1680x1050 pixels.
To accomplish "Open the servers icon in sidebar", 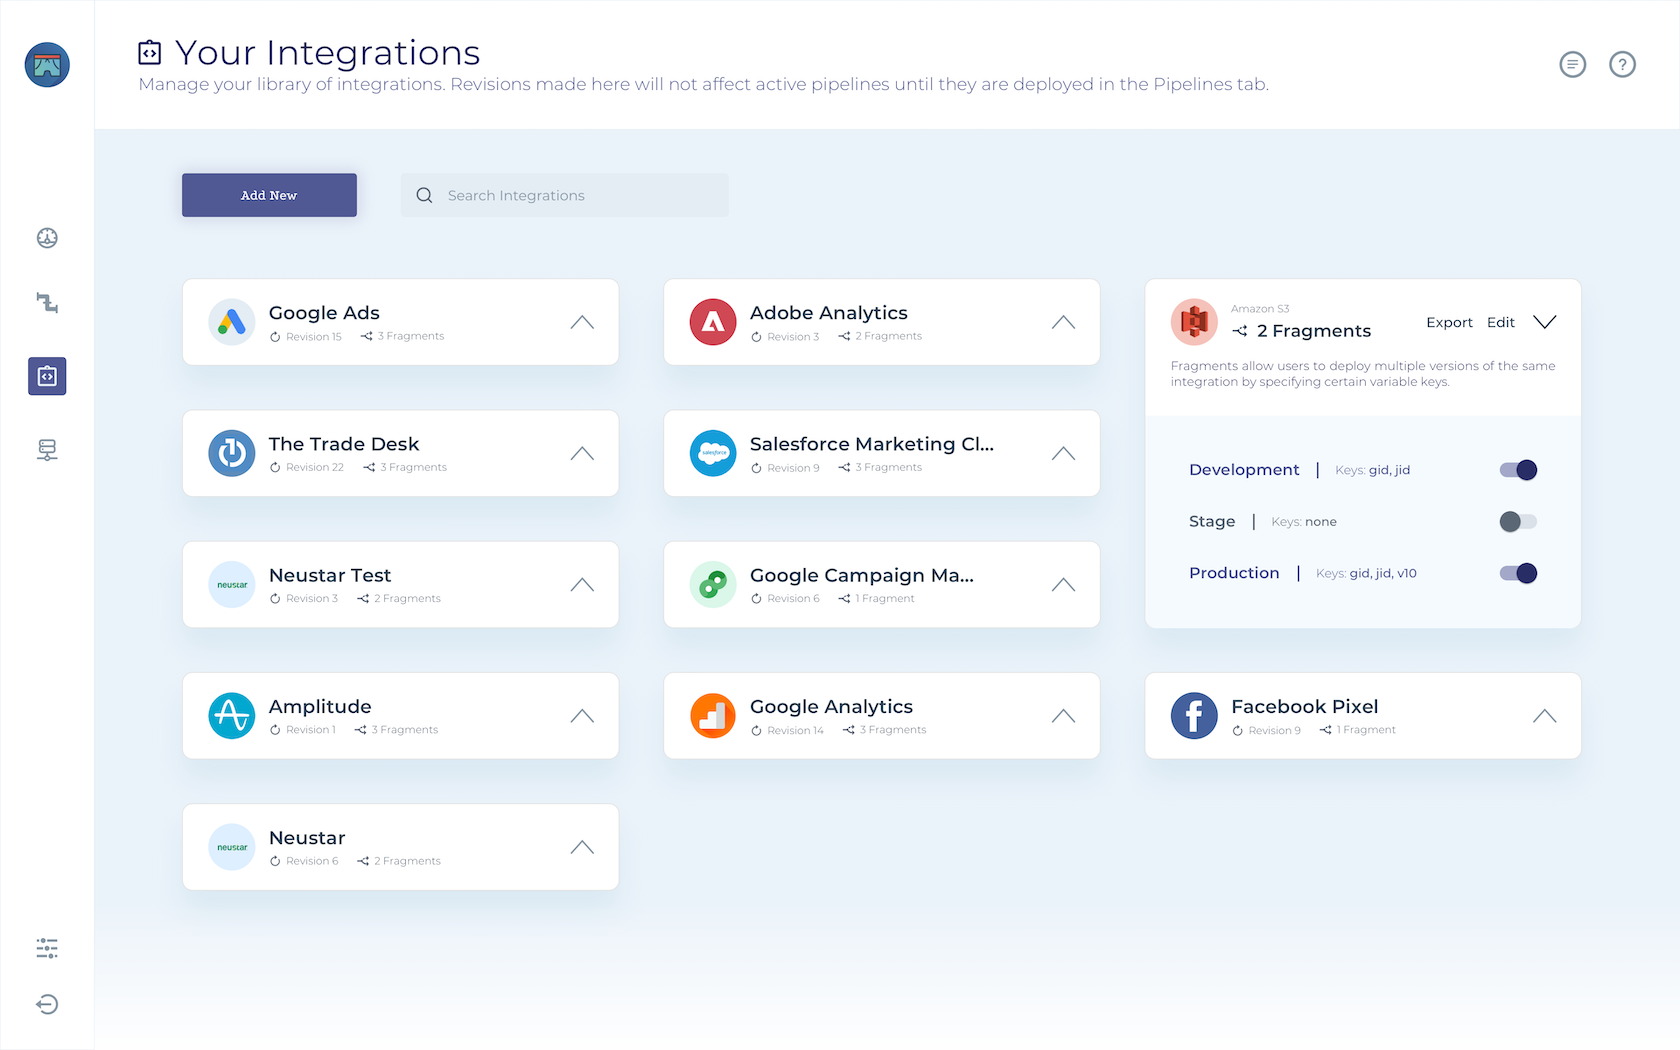I will pyautogui.click(x=47, y=450).
